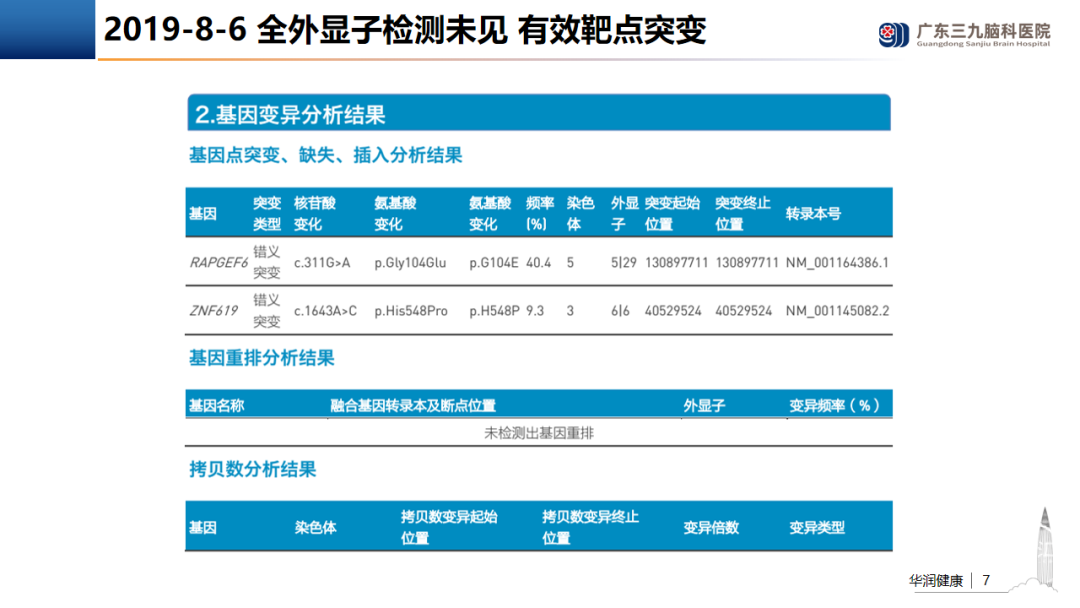This screenshot has height=608, width=1080.
Task: Click the text 未检测出基因重排
Action: click(x=539, y=432)
